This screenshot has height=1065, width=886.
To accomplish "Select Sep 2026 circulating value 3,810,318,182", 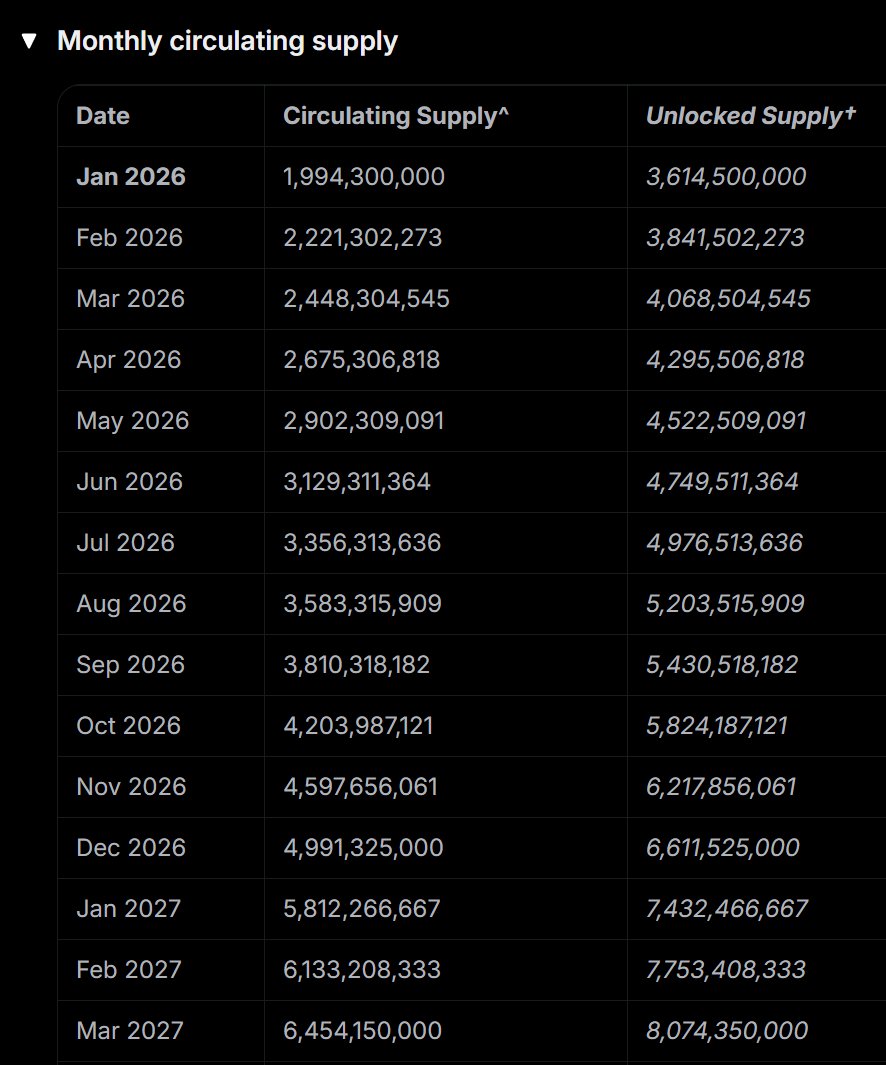I will point(356,665).
